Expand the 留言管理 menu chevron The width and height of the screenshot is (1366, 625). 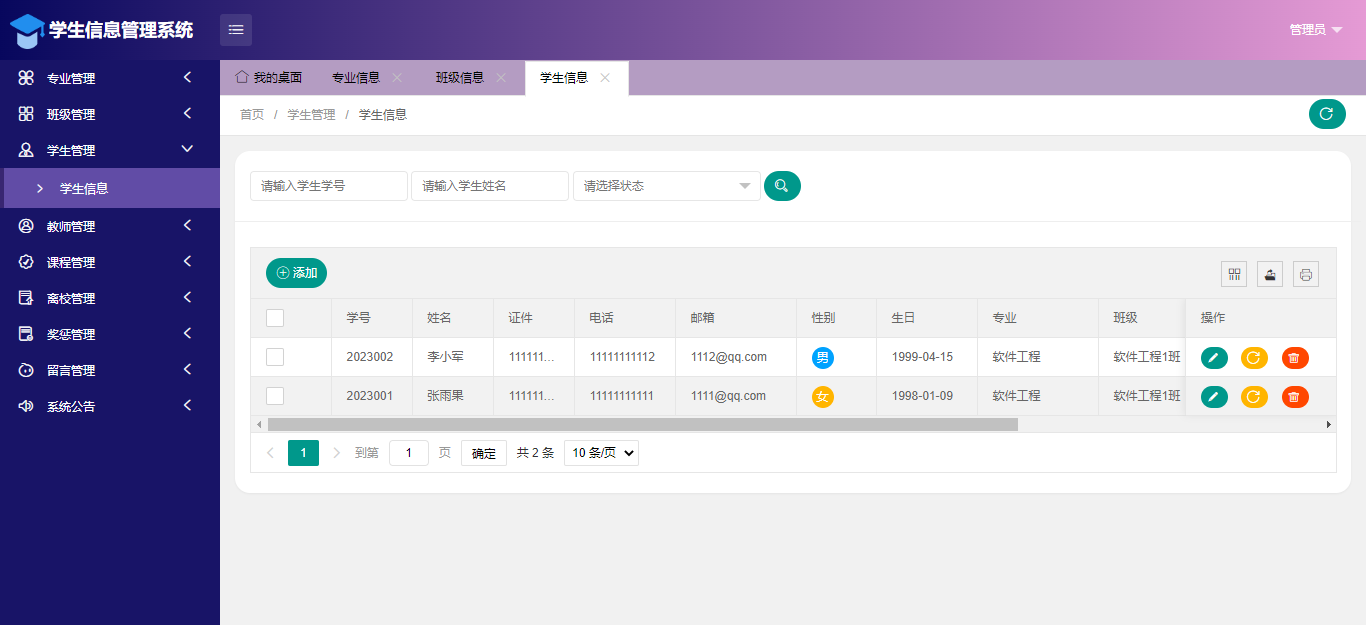187,369
